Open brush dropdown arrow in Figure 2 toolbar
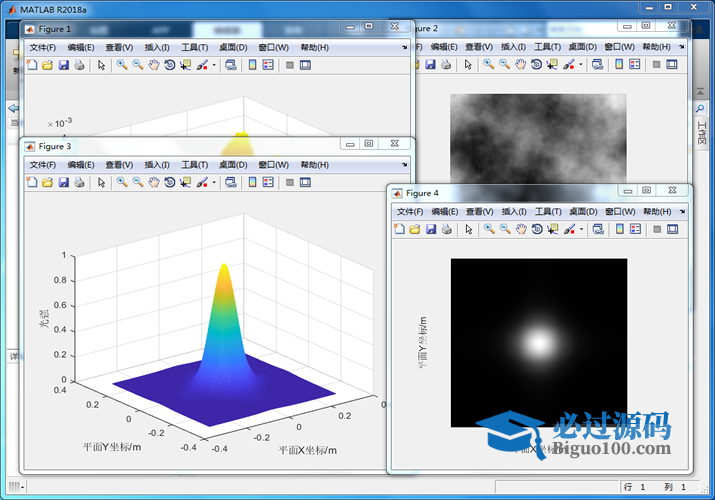Screen dimensions: 715x500 point(580,65)
